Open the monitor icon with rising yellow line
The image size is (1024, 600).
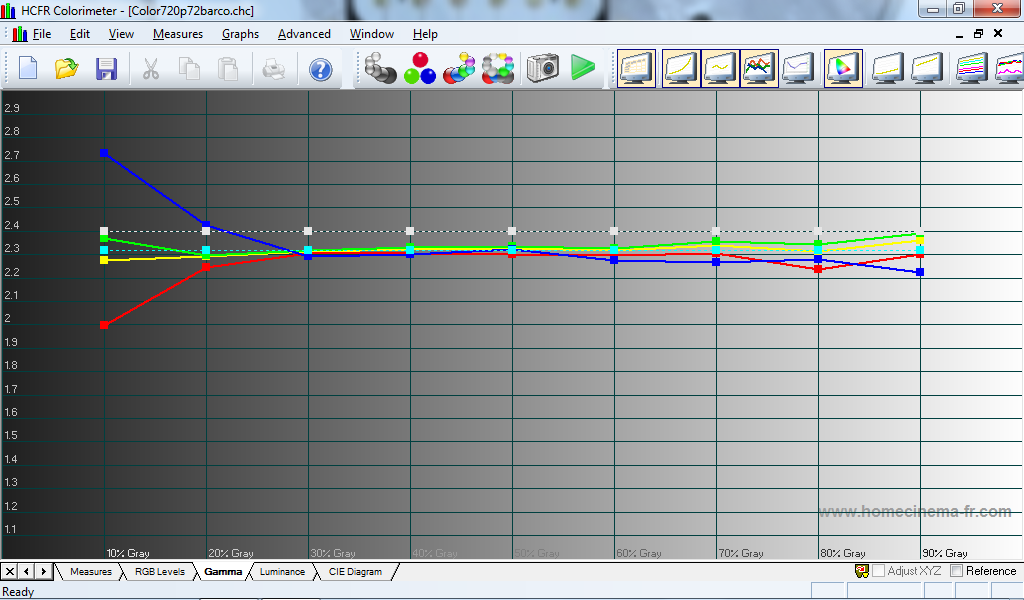coord(927,69)
